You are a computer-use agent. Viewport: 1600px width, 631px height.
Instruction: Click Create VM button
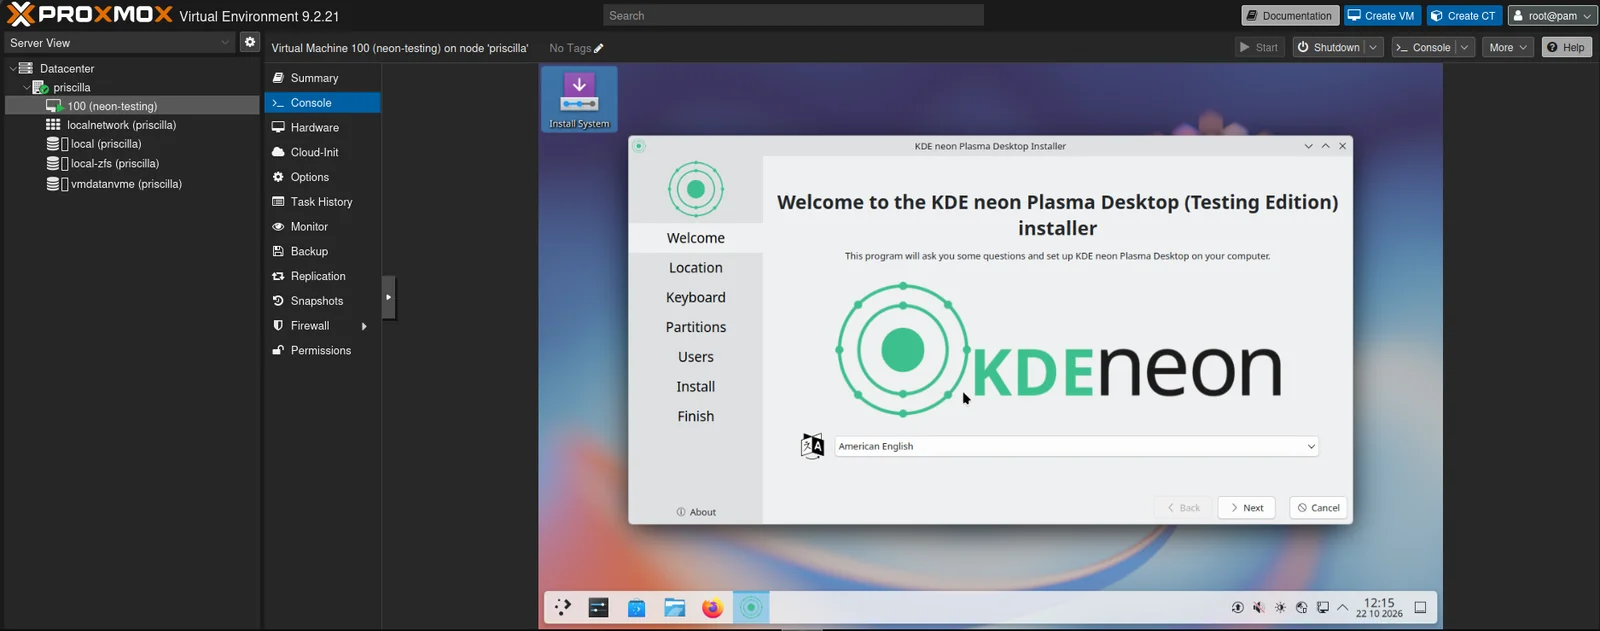pyautogui.click(x=1381, y=16)
